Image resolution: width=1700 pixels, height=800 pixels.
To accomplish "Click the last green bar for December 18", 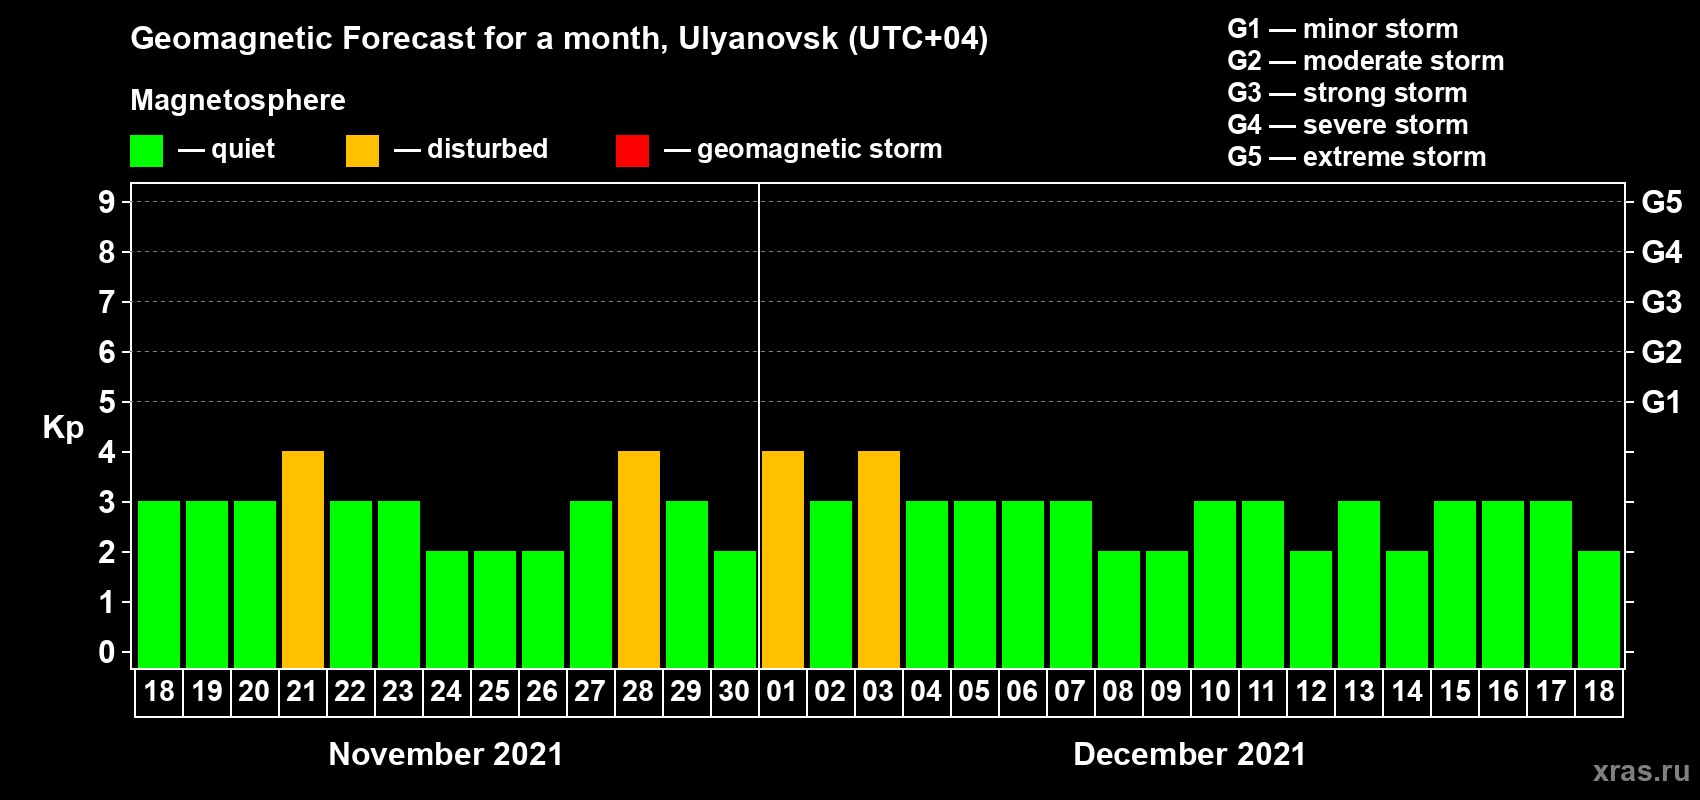I will click(x=1599, y=609).
